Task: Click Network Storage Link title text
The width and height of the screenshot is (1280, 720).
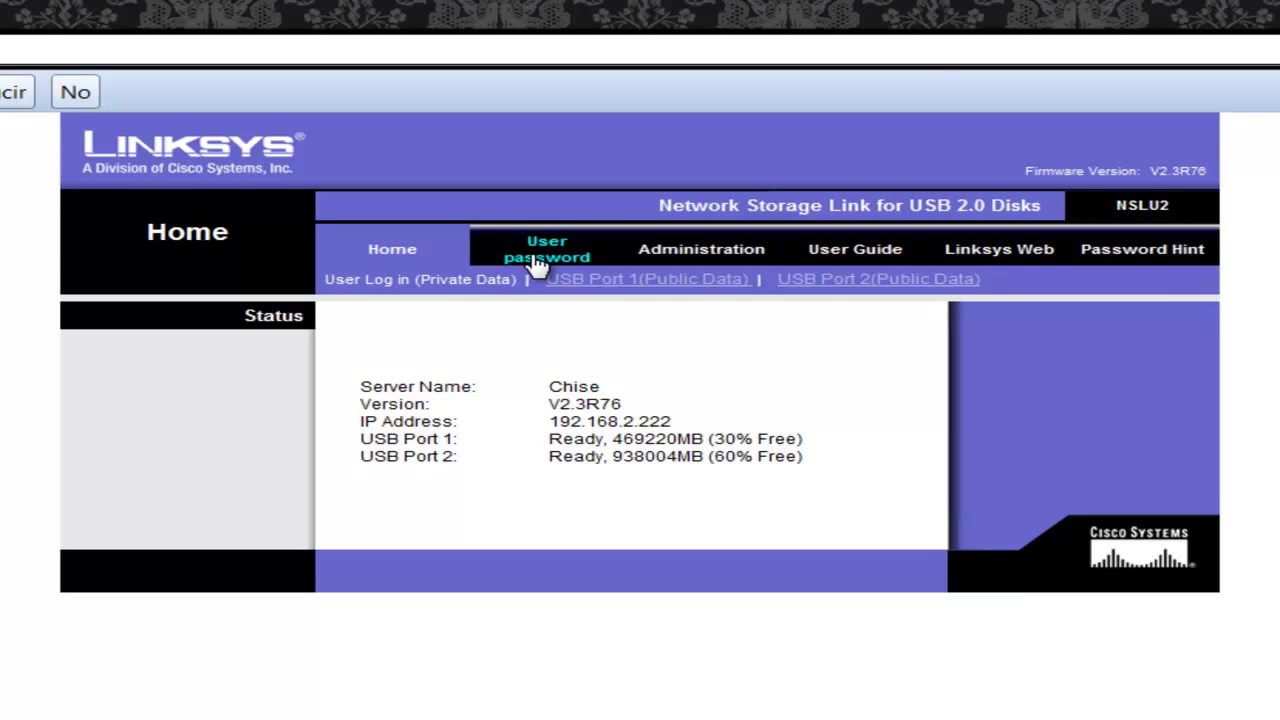Action: 849,205
